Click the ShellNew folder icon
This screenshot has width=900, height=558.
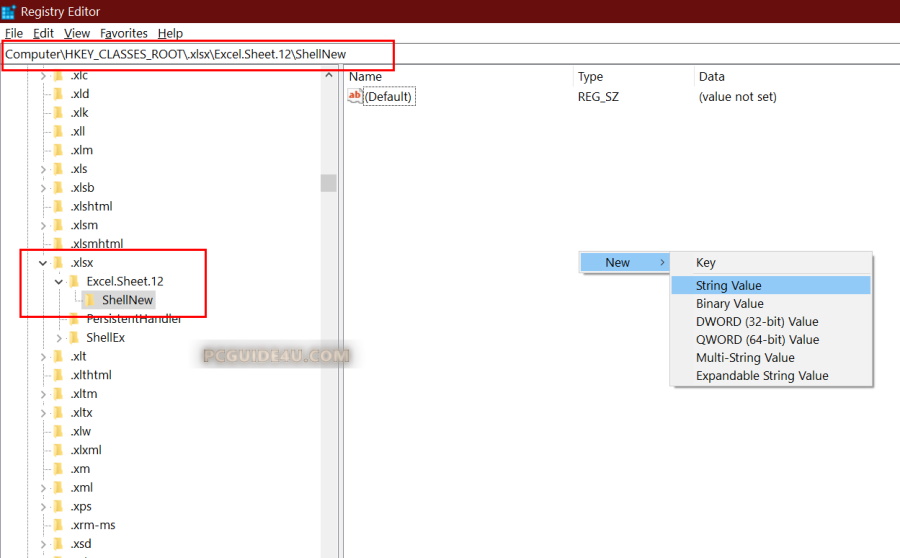click(89, 300)
